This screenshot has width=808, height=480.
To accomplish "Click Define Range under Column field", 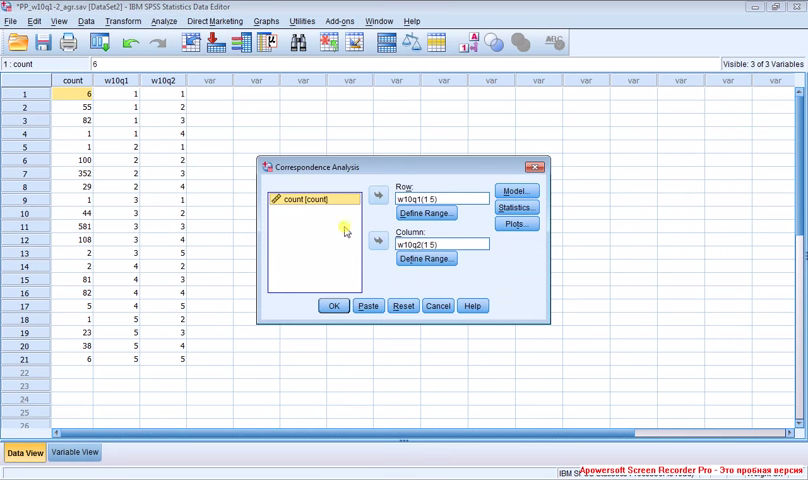I will pos(427,258).
